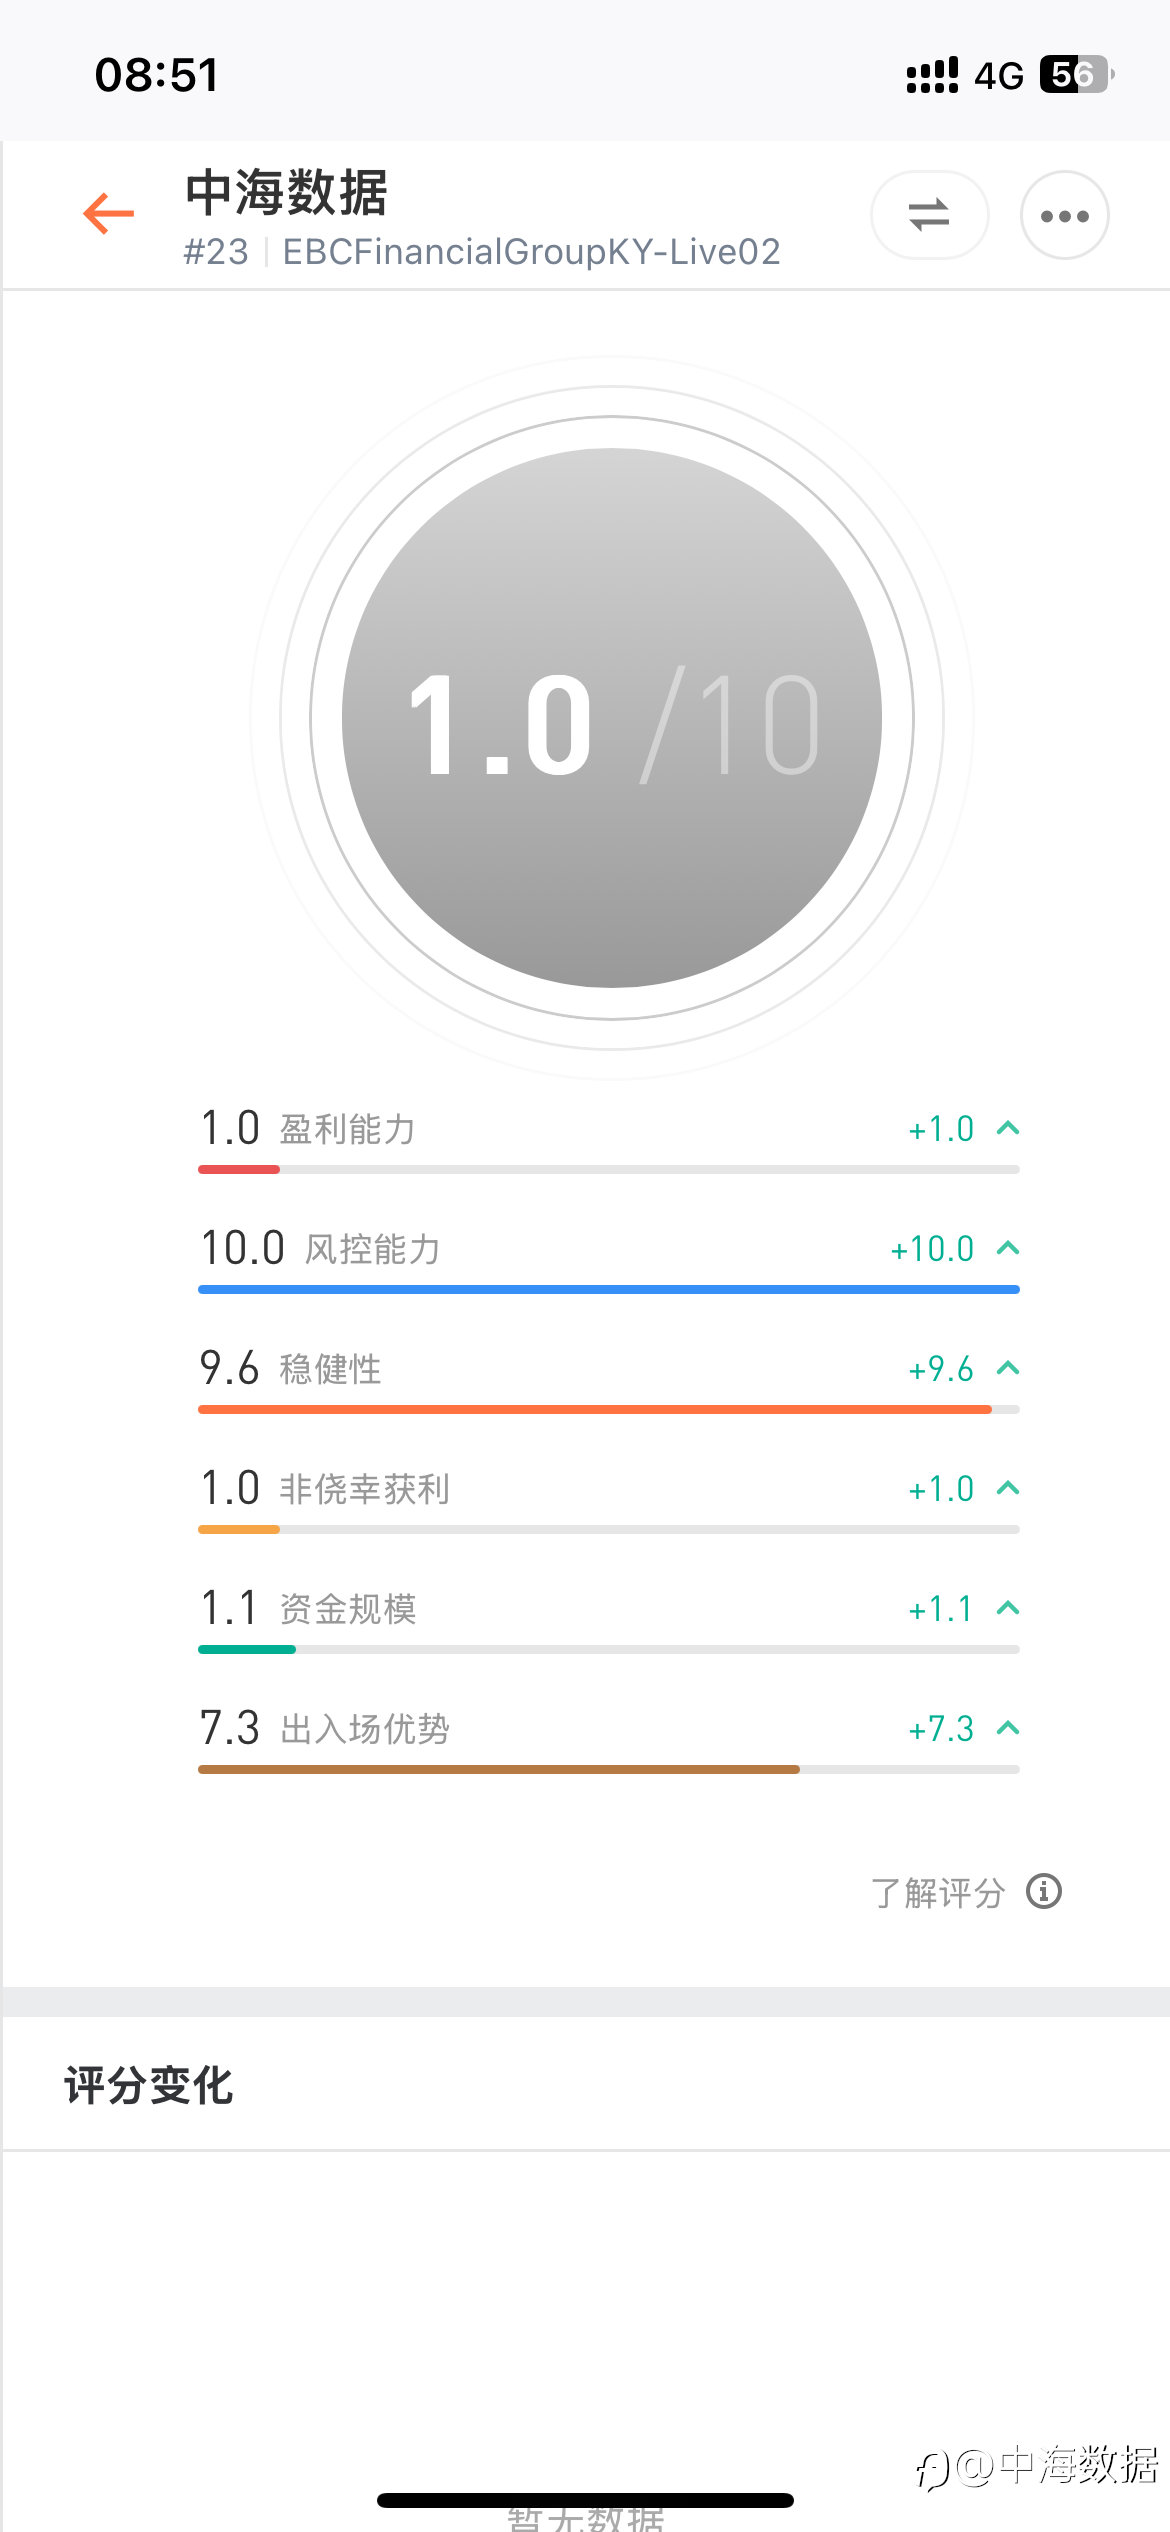Tap the EBCFinancialGroupKY-Live02 server label
Image resolution: width=1170 pixels, height=2532 pixels.
pyautogui.click(x=532, y=252)
